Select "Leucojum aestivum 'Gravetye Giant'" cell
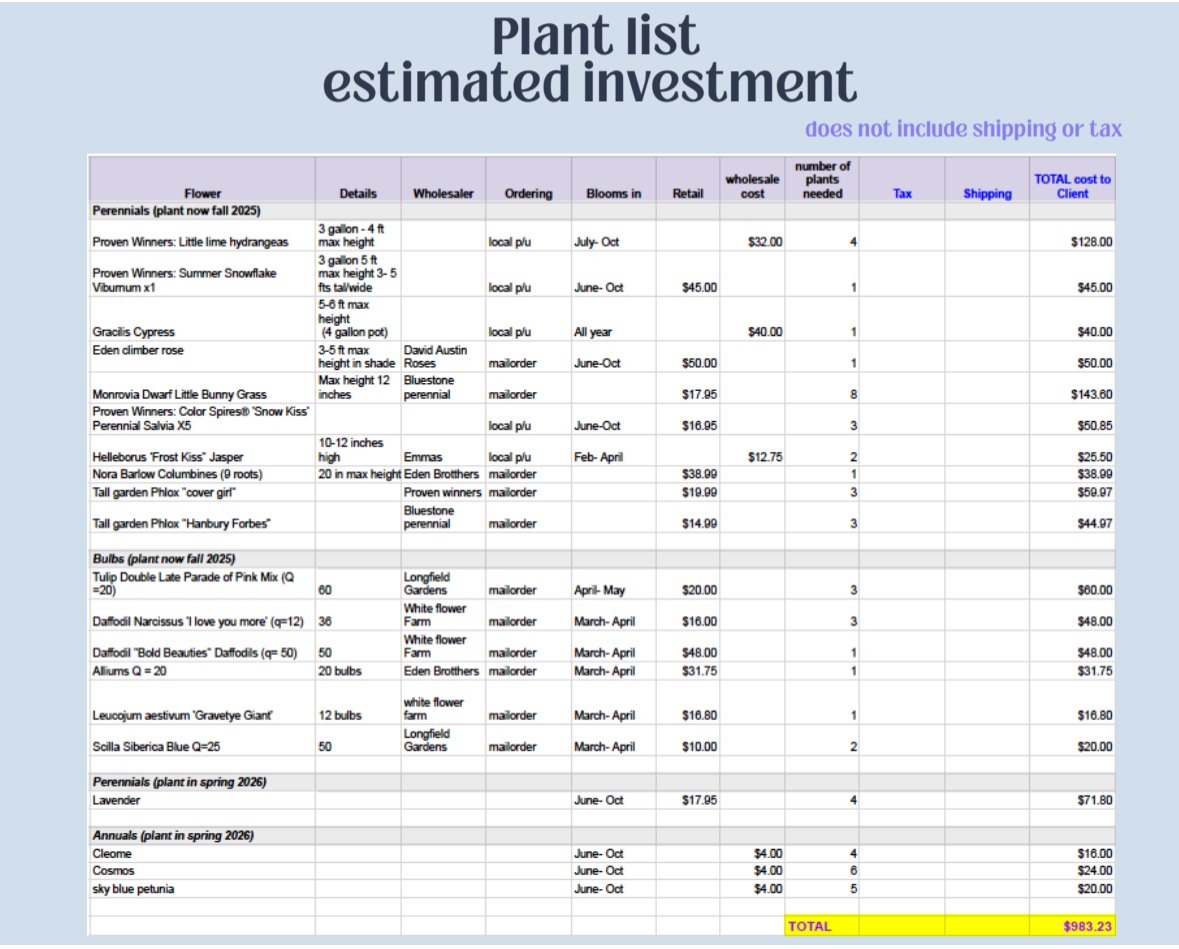This screenshot has height=949, width=1179. coord(202,702)
